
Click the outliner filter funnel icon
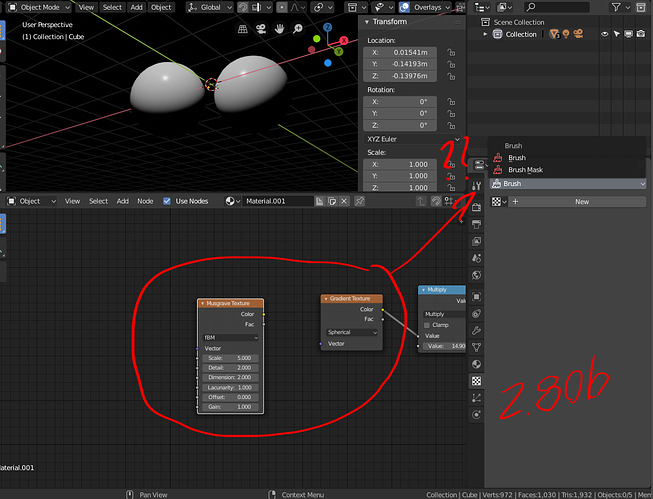[x=616, y=7]
